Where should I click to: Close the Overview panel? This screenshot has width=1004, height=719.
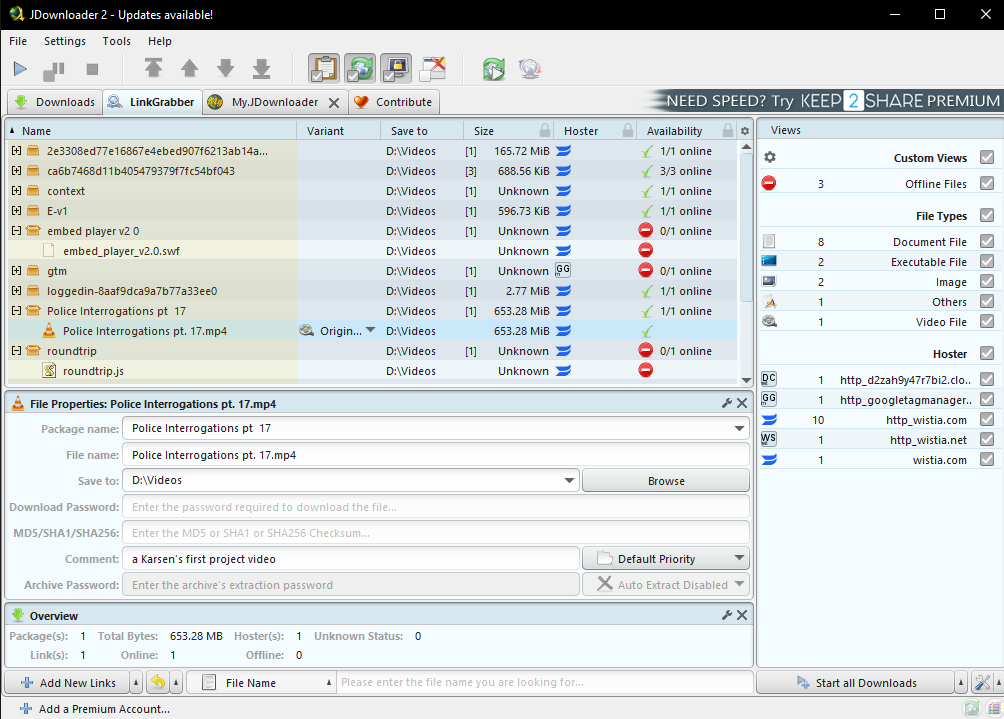click(742, 615)
